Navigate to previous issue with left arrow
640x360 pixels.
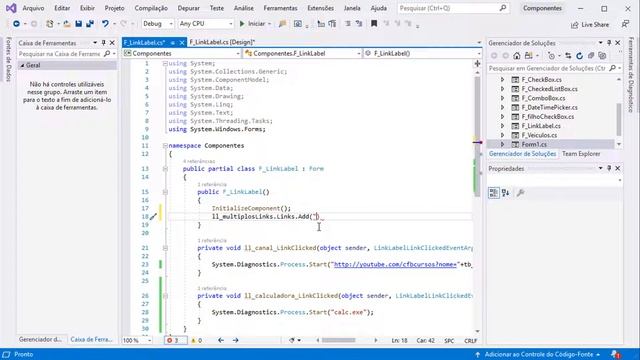click(221, 340)
